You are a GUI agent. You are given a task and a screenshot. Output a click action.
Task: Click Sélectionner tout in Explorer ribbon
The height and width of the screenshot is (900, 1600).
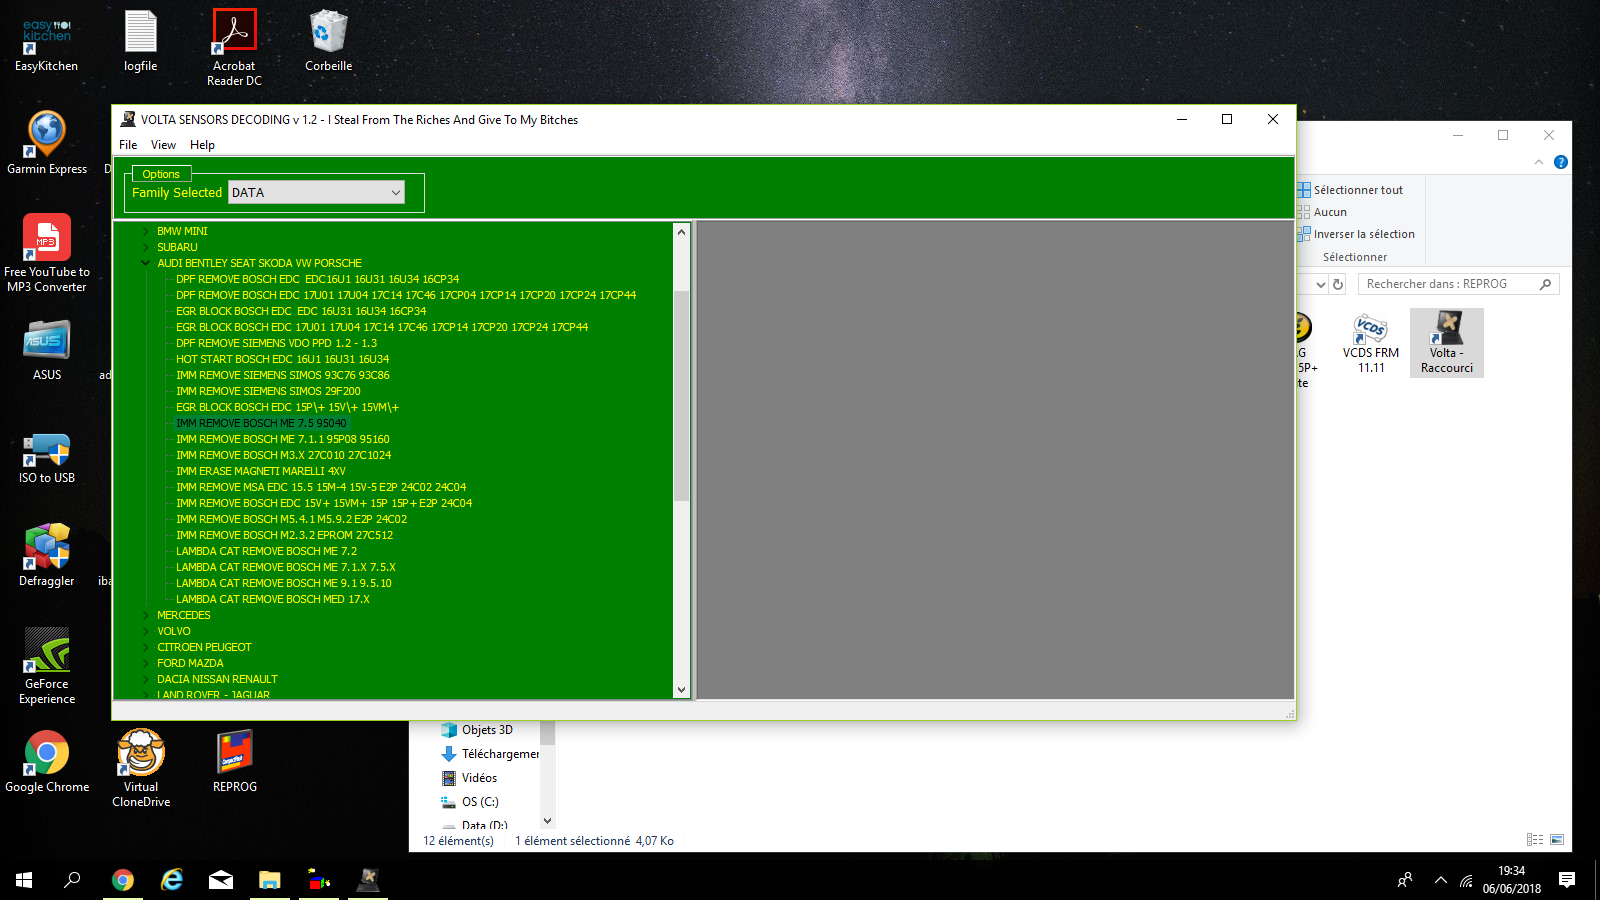tap(1357, 190)
